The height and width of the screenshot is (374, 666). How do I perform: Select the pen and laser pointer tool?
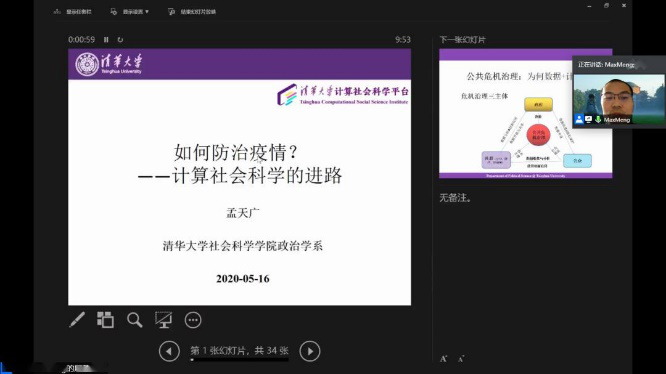77,320
